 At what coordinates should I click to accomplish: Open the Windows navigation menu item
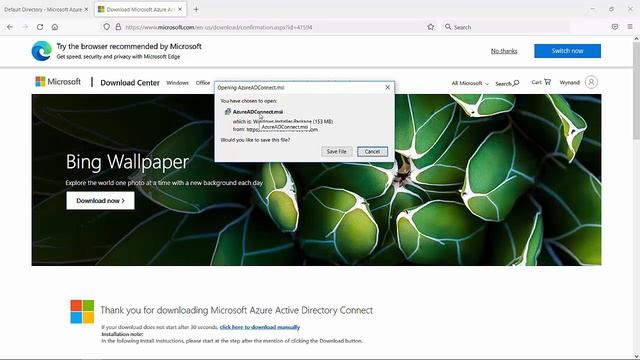[177, 82]
